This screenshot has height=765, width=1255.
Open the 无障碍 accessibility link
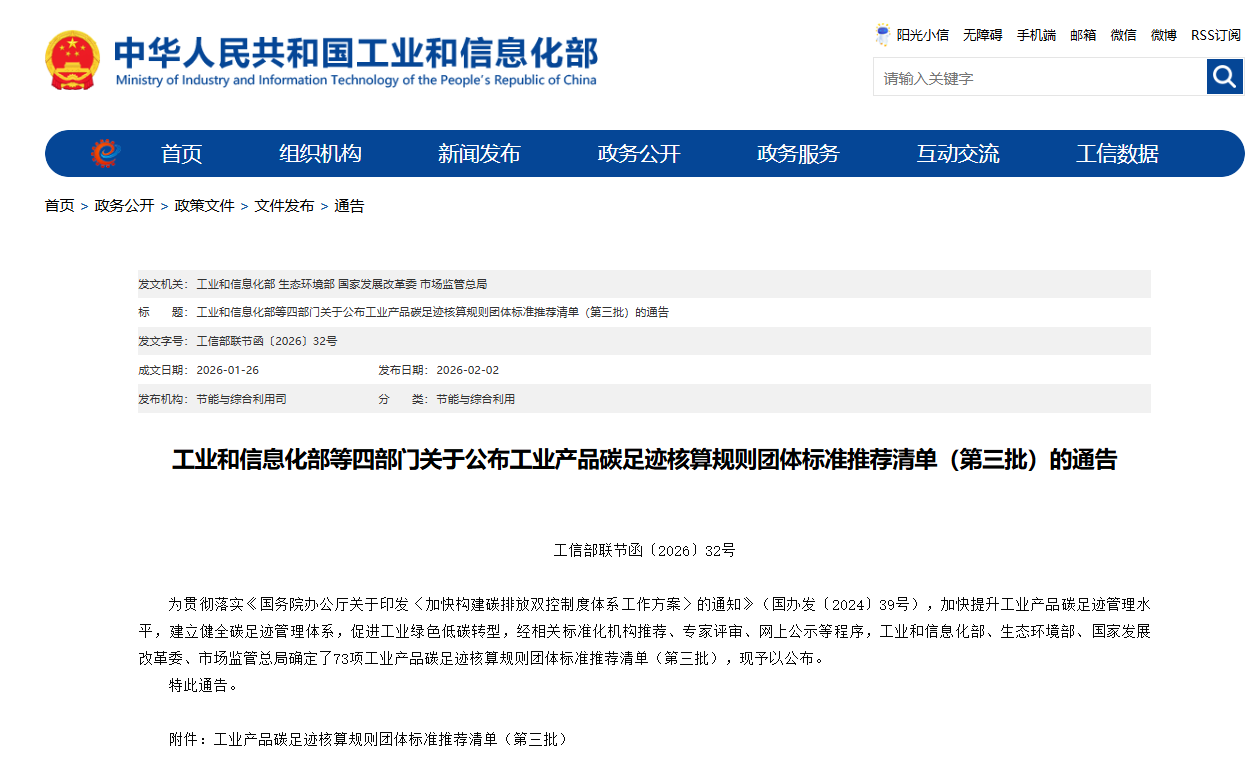(982, 35)
